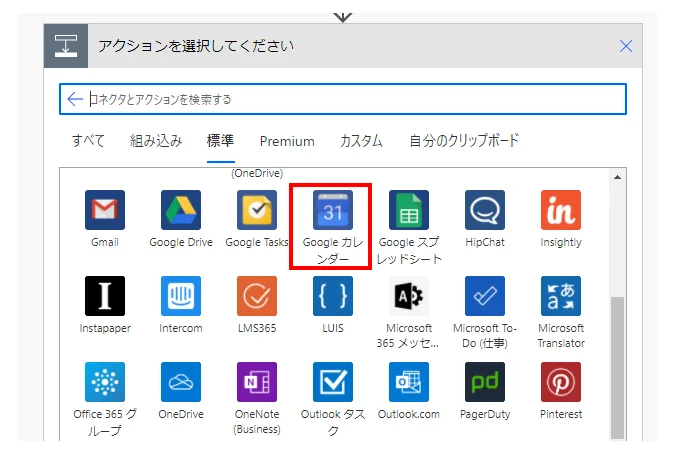Close the action selection panel
680x458 pixels.
tap(626, 46)
